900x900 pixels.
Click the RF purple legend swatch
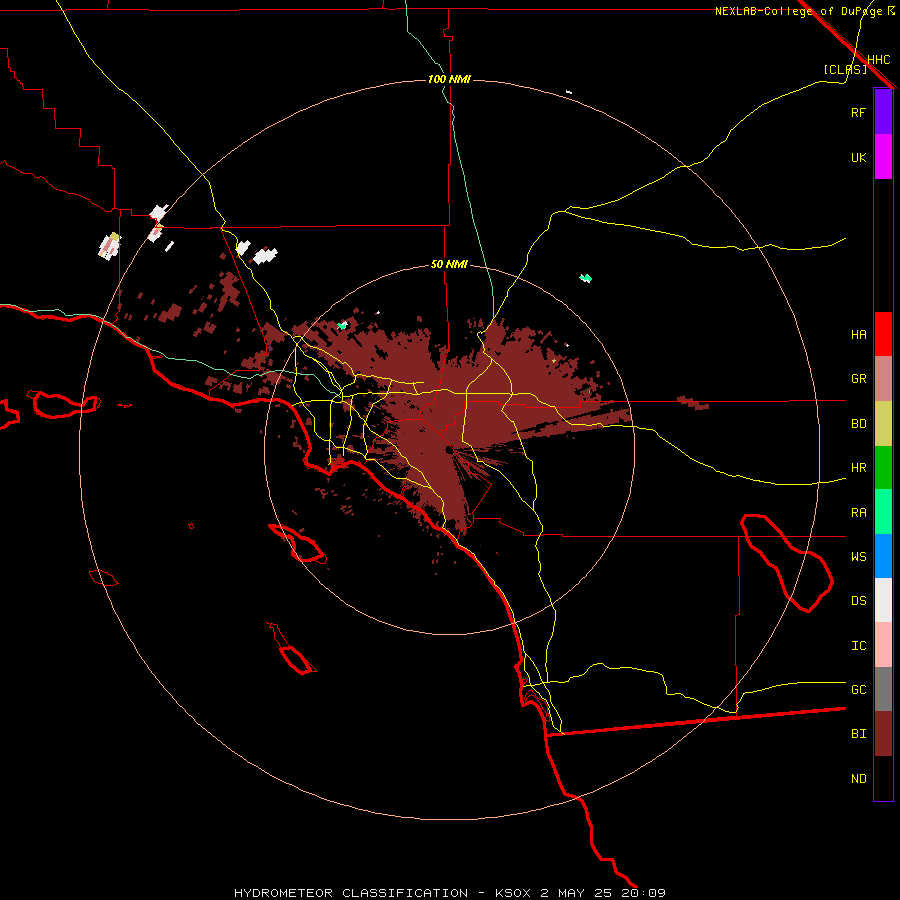(883, 112)
